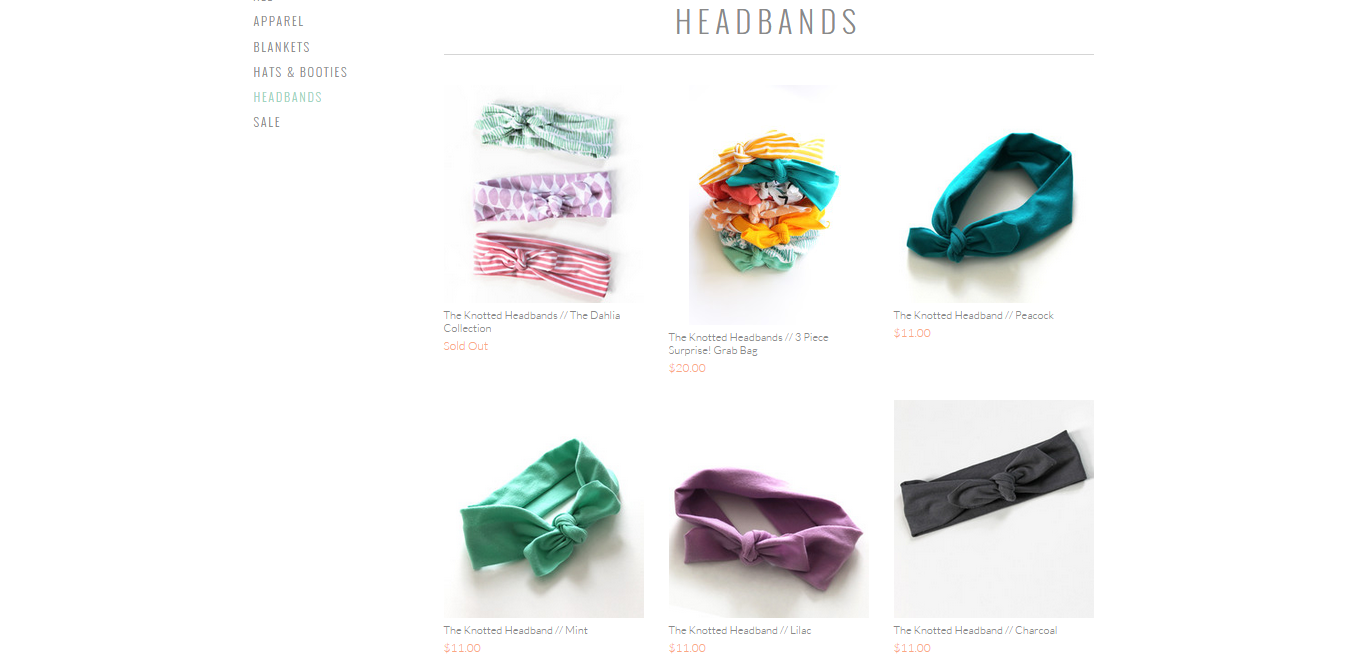View the Dahlia Collection headbands photo
This screenshot has width=1348, height=661.
tap(544, 194)
